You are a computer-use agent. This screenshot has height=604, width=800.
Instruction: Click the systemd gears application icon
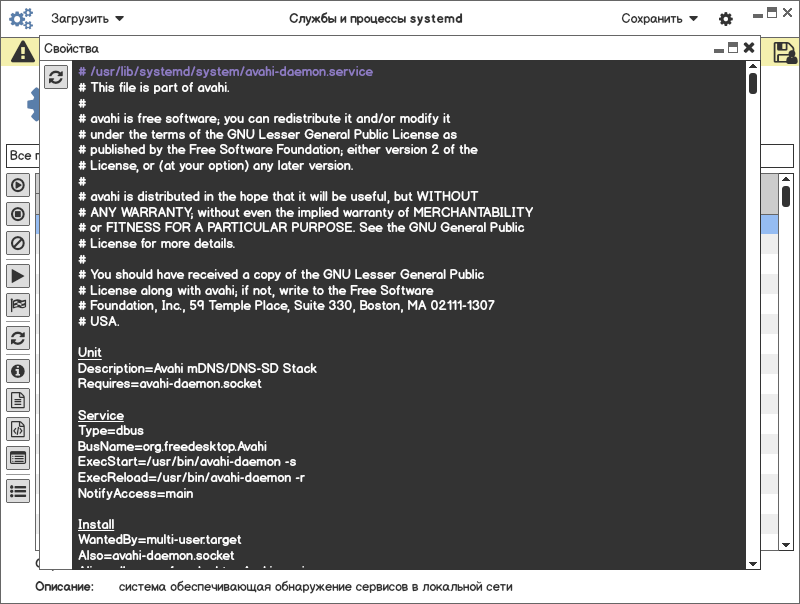21,18
